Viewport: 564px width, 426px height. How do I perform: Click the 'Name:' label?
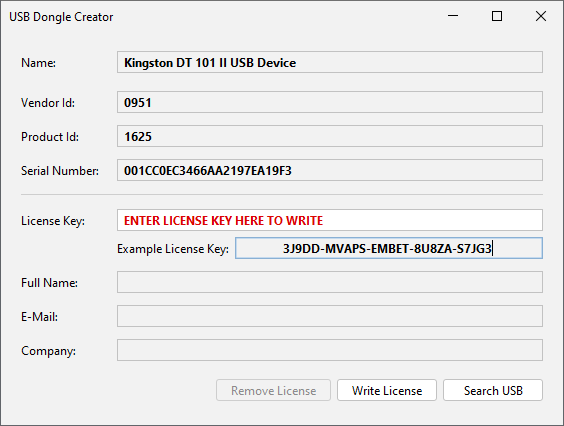point(38,63)
